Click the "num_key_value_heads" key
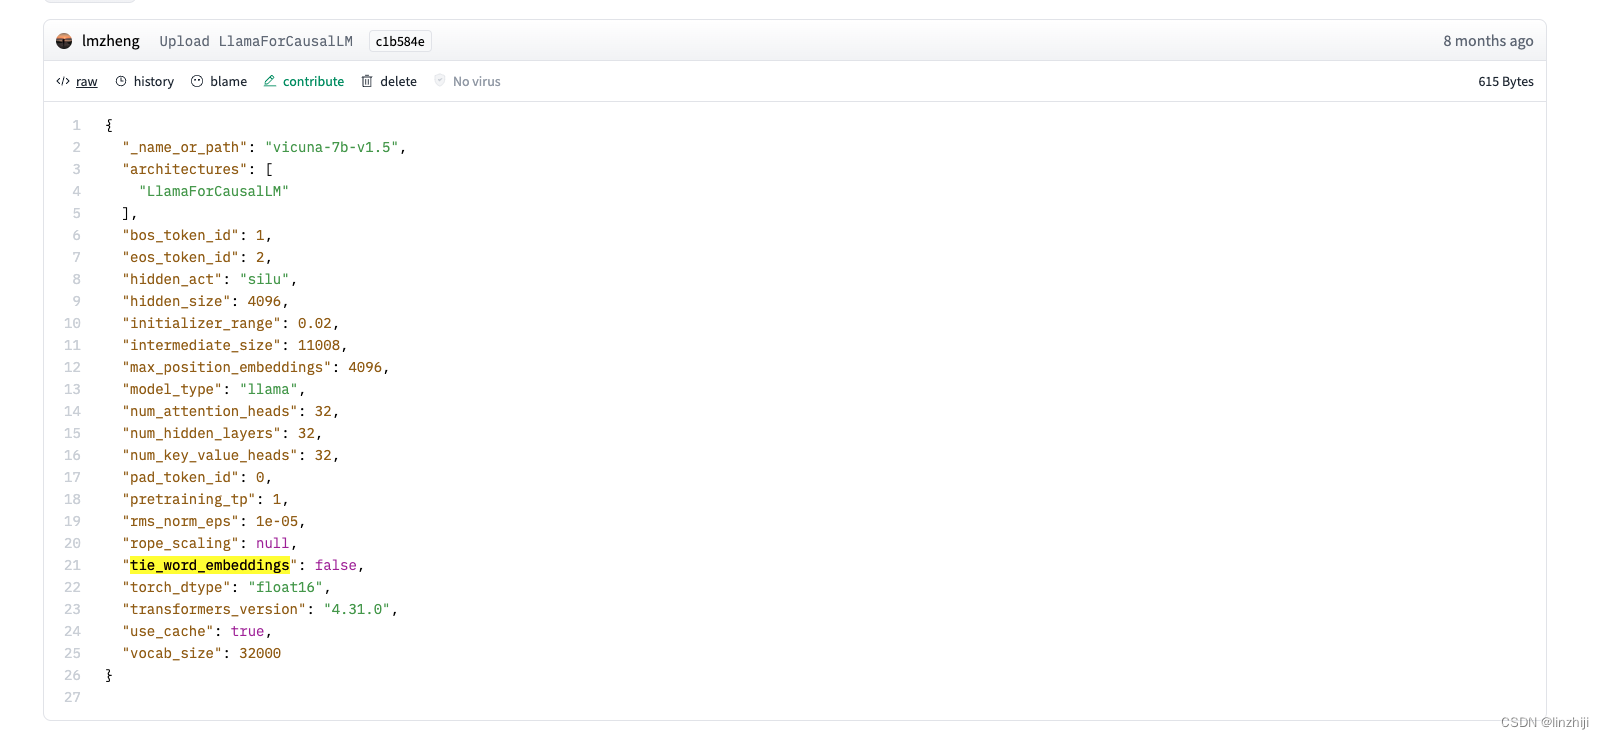 (x=210, y=455)
